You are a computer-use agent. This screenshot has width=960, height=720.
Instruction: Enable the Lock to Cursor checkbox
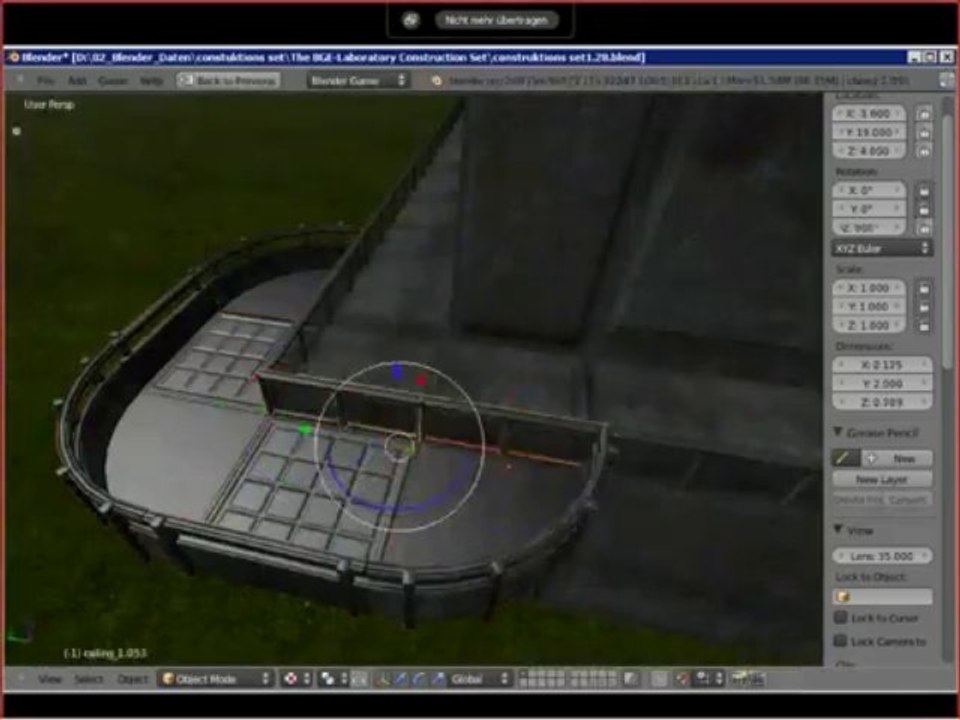click(x=841, y=617)
